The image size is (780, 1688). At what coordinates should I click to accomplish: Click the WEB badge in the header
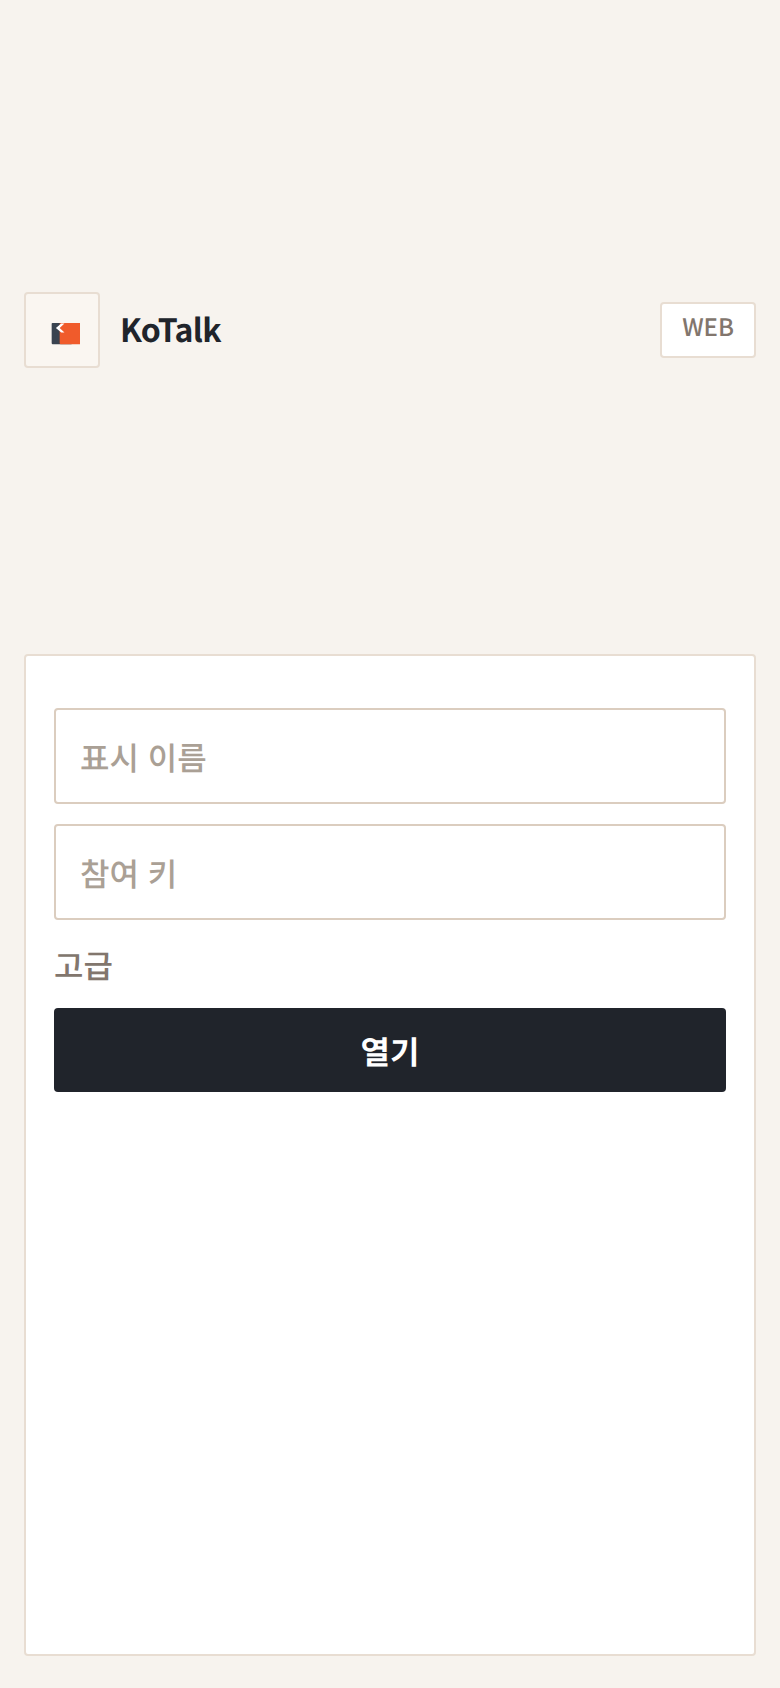tap(707, 329)
